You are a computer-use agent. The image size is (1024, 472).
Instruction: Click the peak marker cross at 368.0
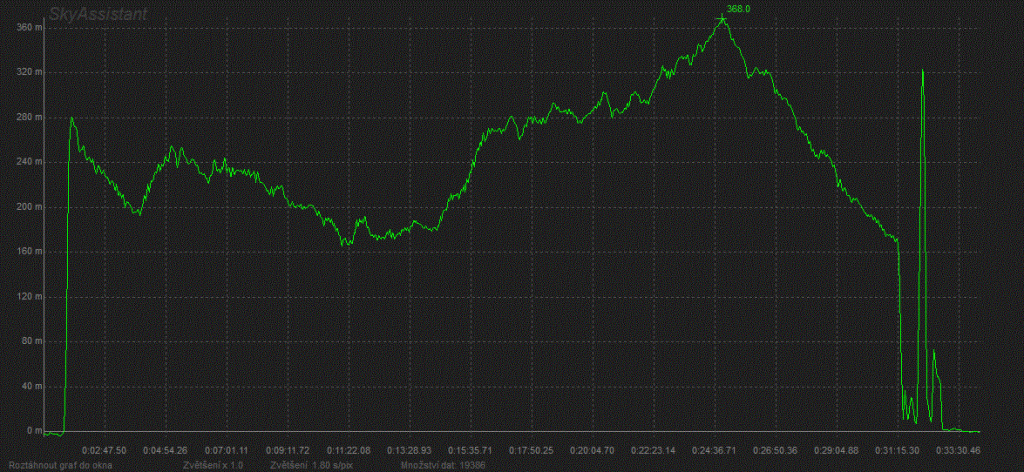(722, 19)
